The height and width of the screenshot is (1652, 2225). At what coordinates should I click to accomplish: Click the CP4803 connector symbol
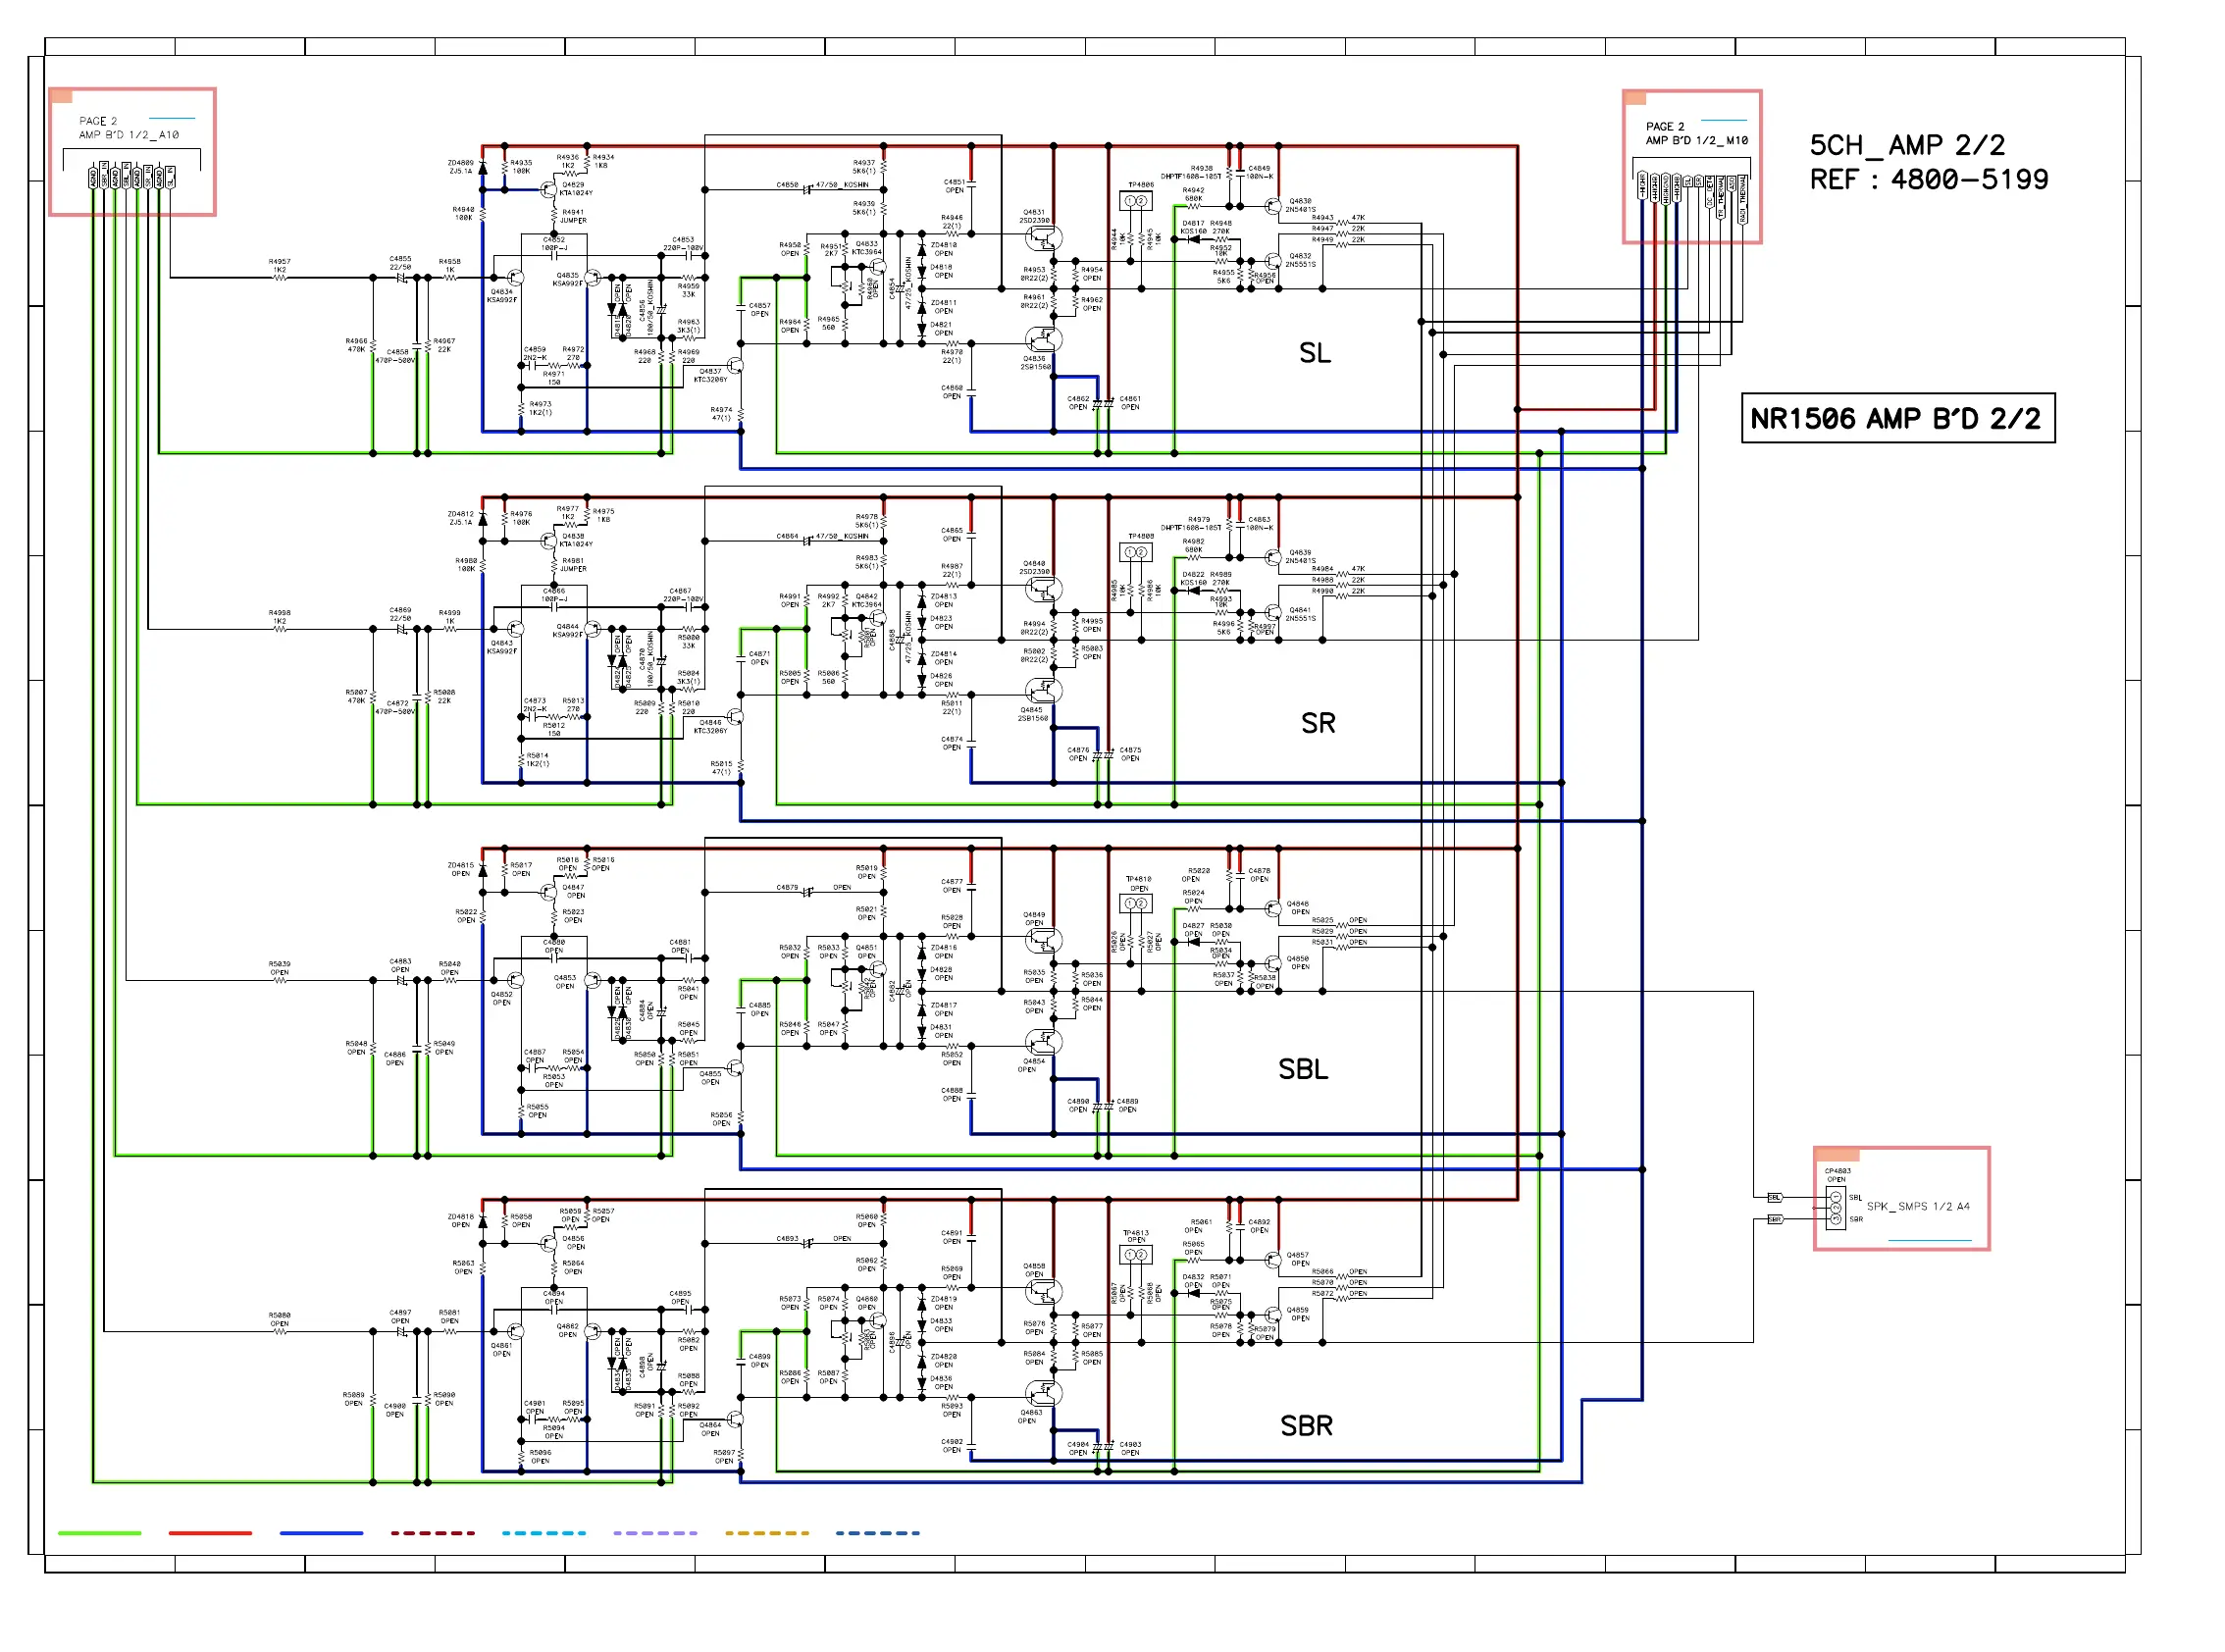click(1836, 1209)
